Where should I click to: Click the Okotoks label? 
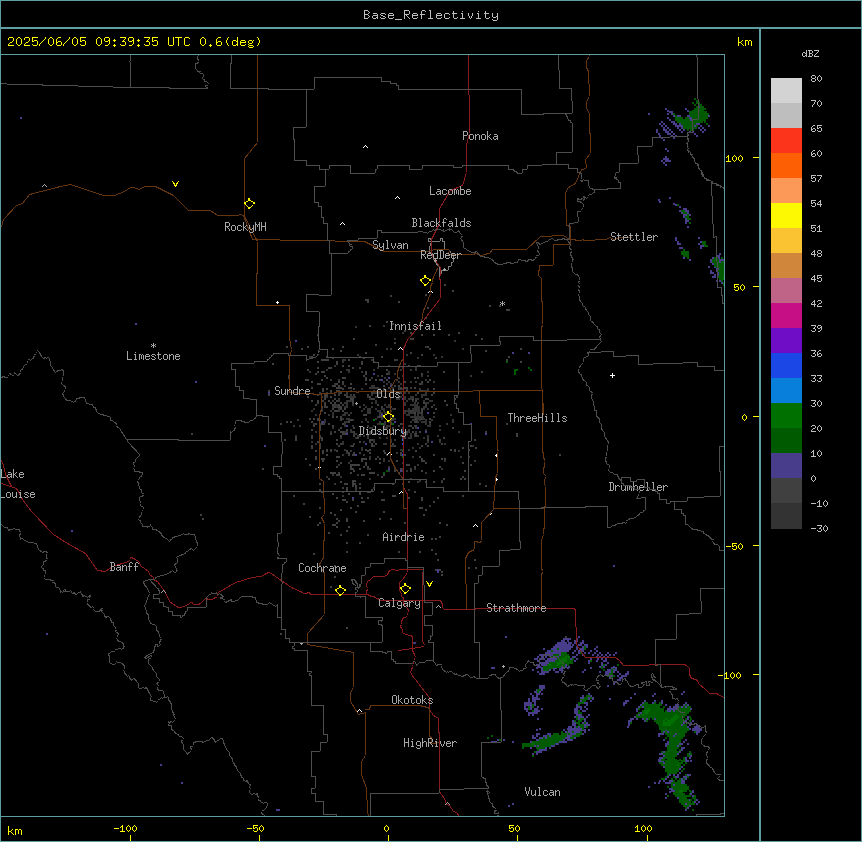pos(412,700)
